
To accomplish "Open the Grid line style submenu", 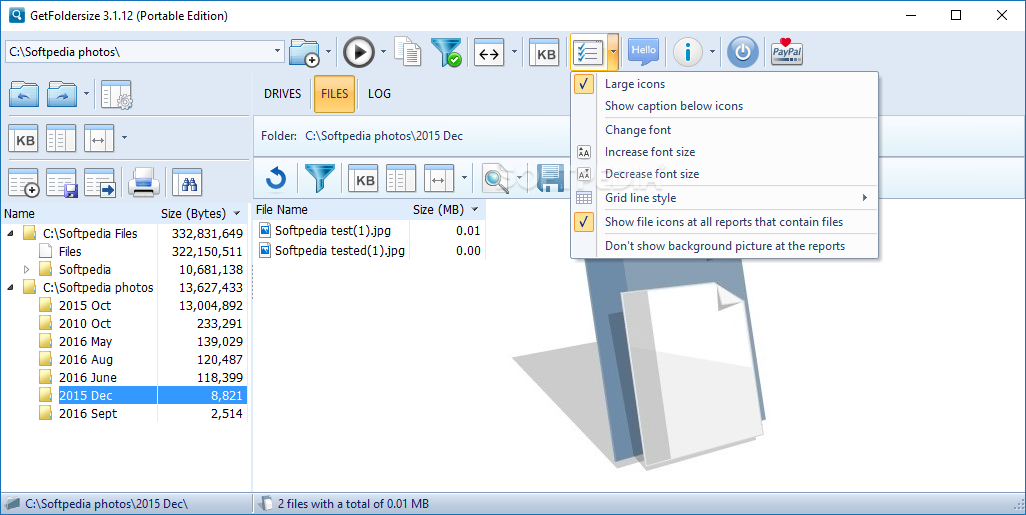I will point(724,198).
